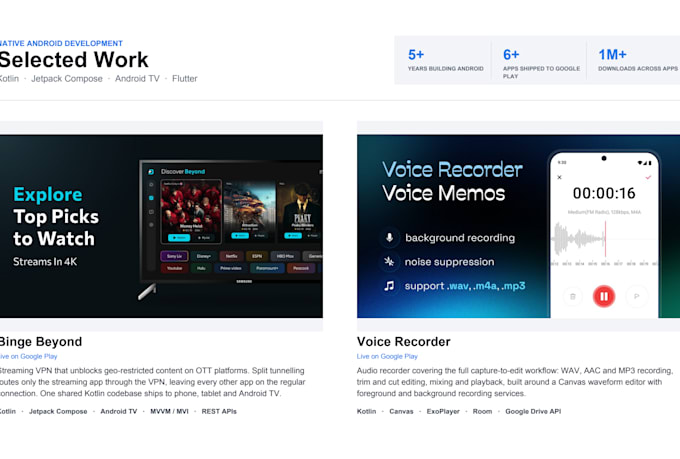Select the middle city movie poster card
Image resolution: width=680 pixels, height=459 pixels.
pos(249,211)
